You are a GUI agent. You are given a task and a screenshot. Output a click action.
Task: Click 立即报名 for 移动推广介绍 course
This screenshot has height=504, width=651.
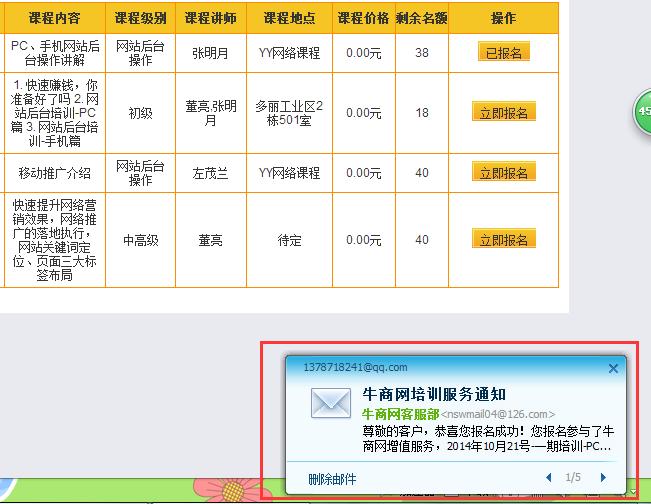click(x=503, y=173)
